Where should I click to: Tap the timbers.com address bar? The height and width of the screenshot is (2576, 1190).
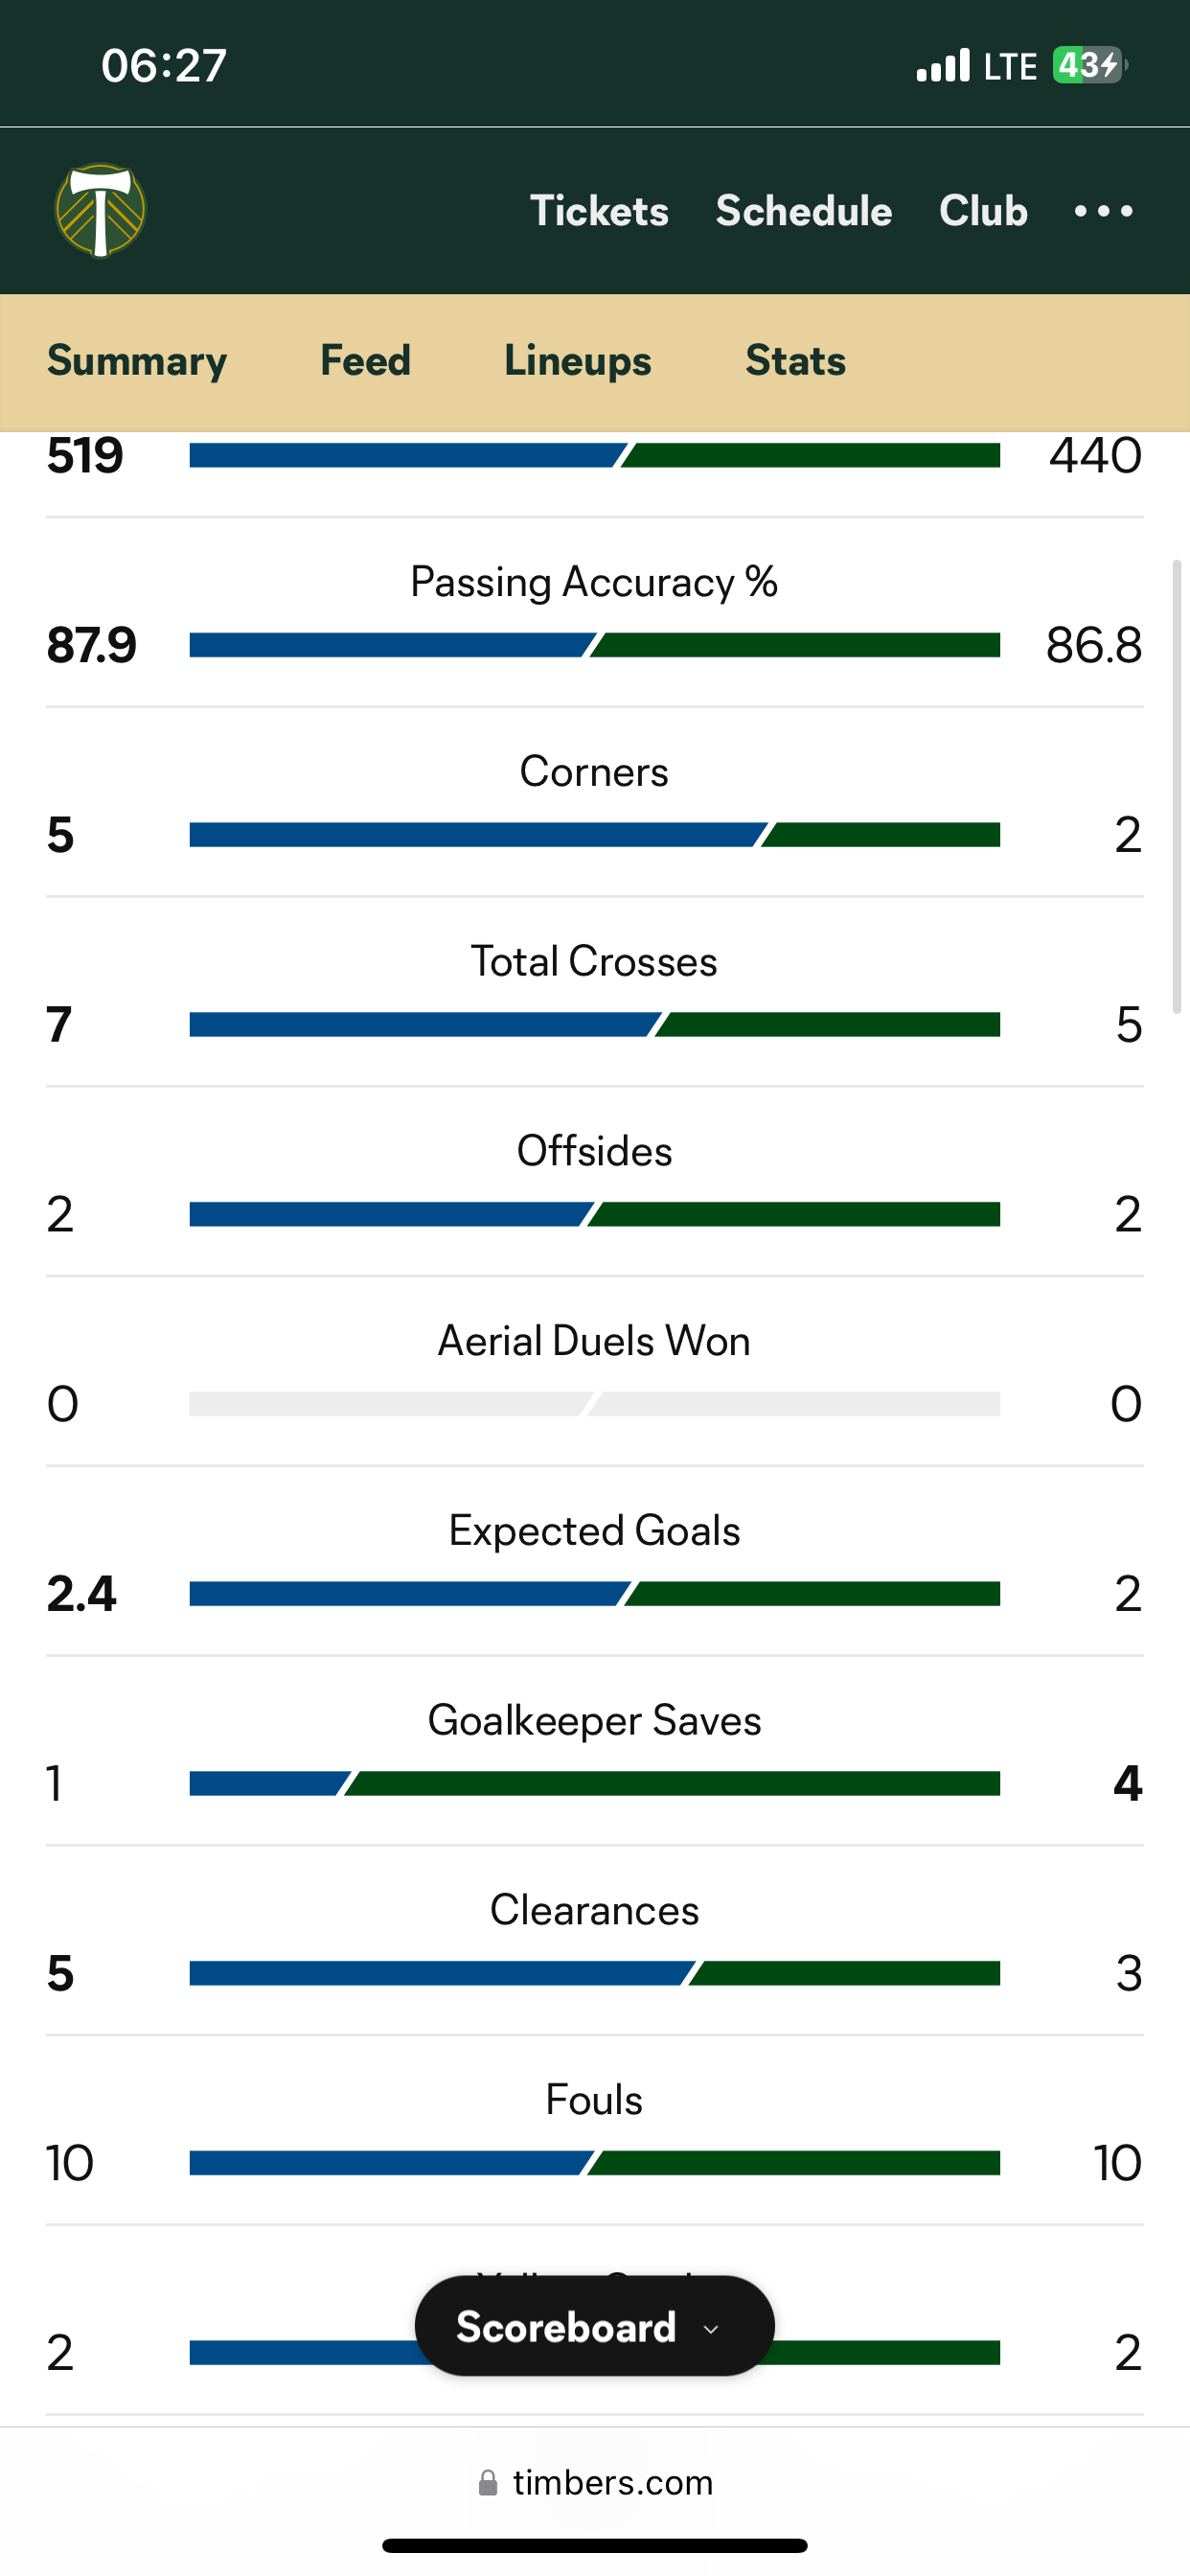595,2483
